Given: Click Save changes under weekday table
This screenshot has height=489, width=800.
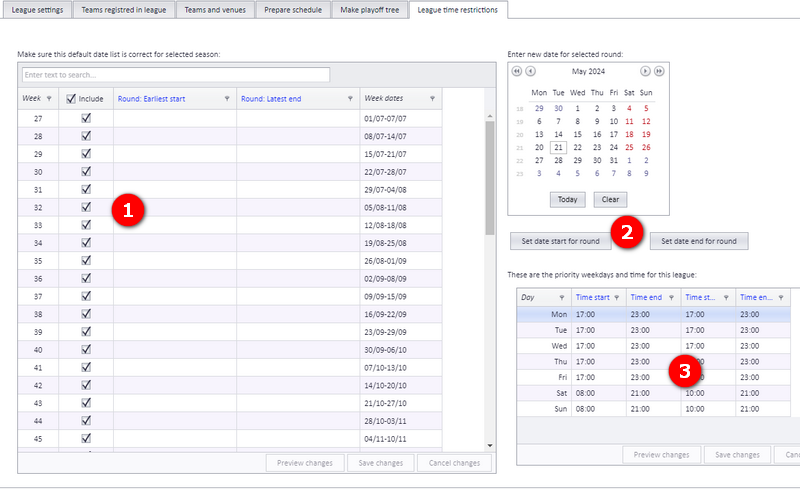Looking at the screenshot, I should 737,454.
